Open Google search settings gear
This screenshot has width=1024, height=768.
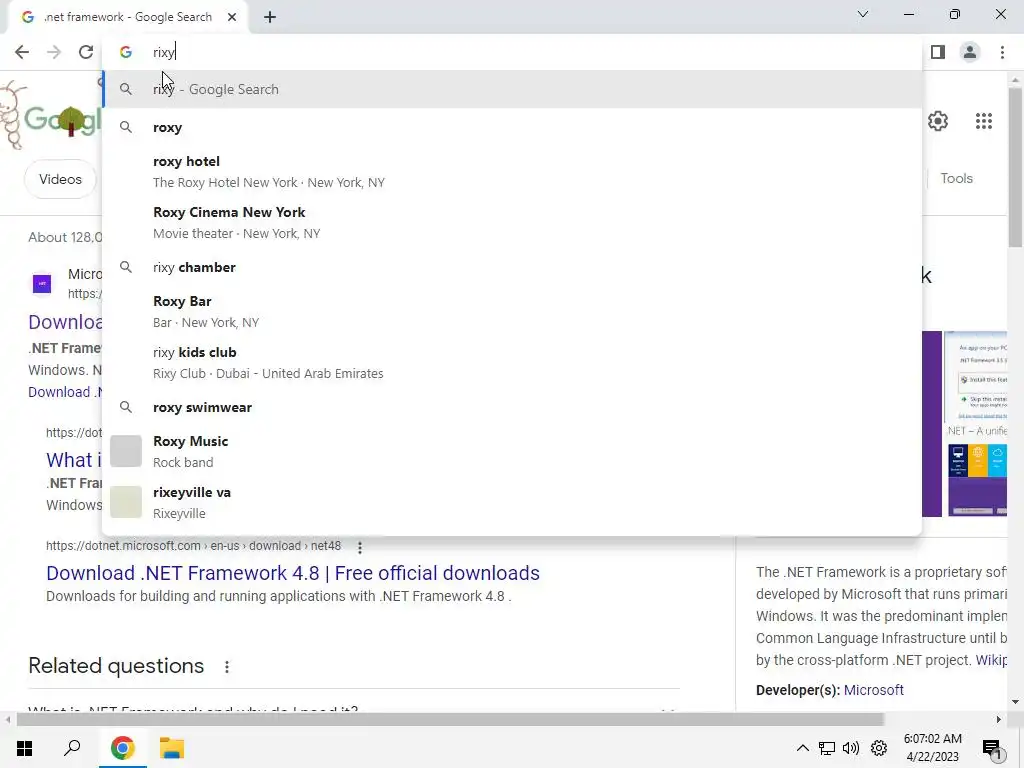938,121
